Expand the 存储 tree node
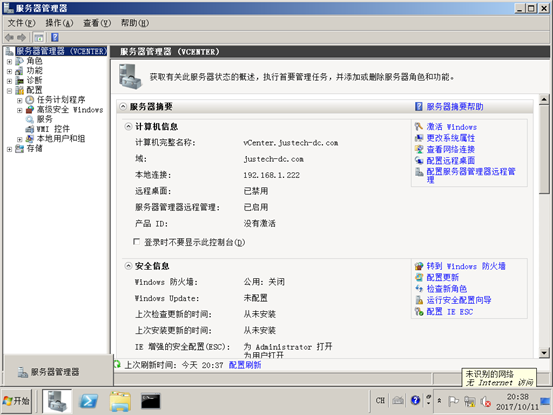This screenshot has width=553, height=415. point(10,149)
